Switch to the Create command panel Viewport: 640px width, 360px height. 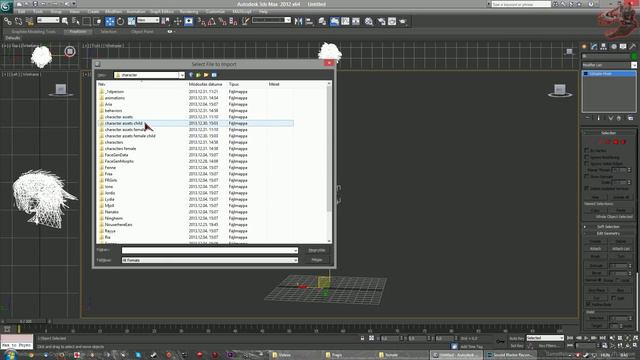[584, 47]
